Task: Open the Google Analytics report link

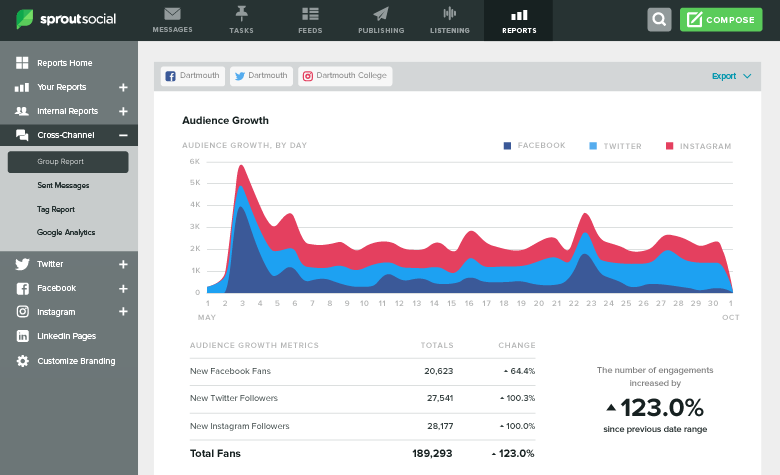Action: click(66, 232)
